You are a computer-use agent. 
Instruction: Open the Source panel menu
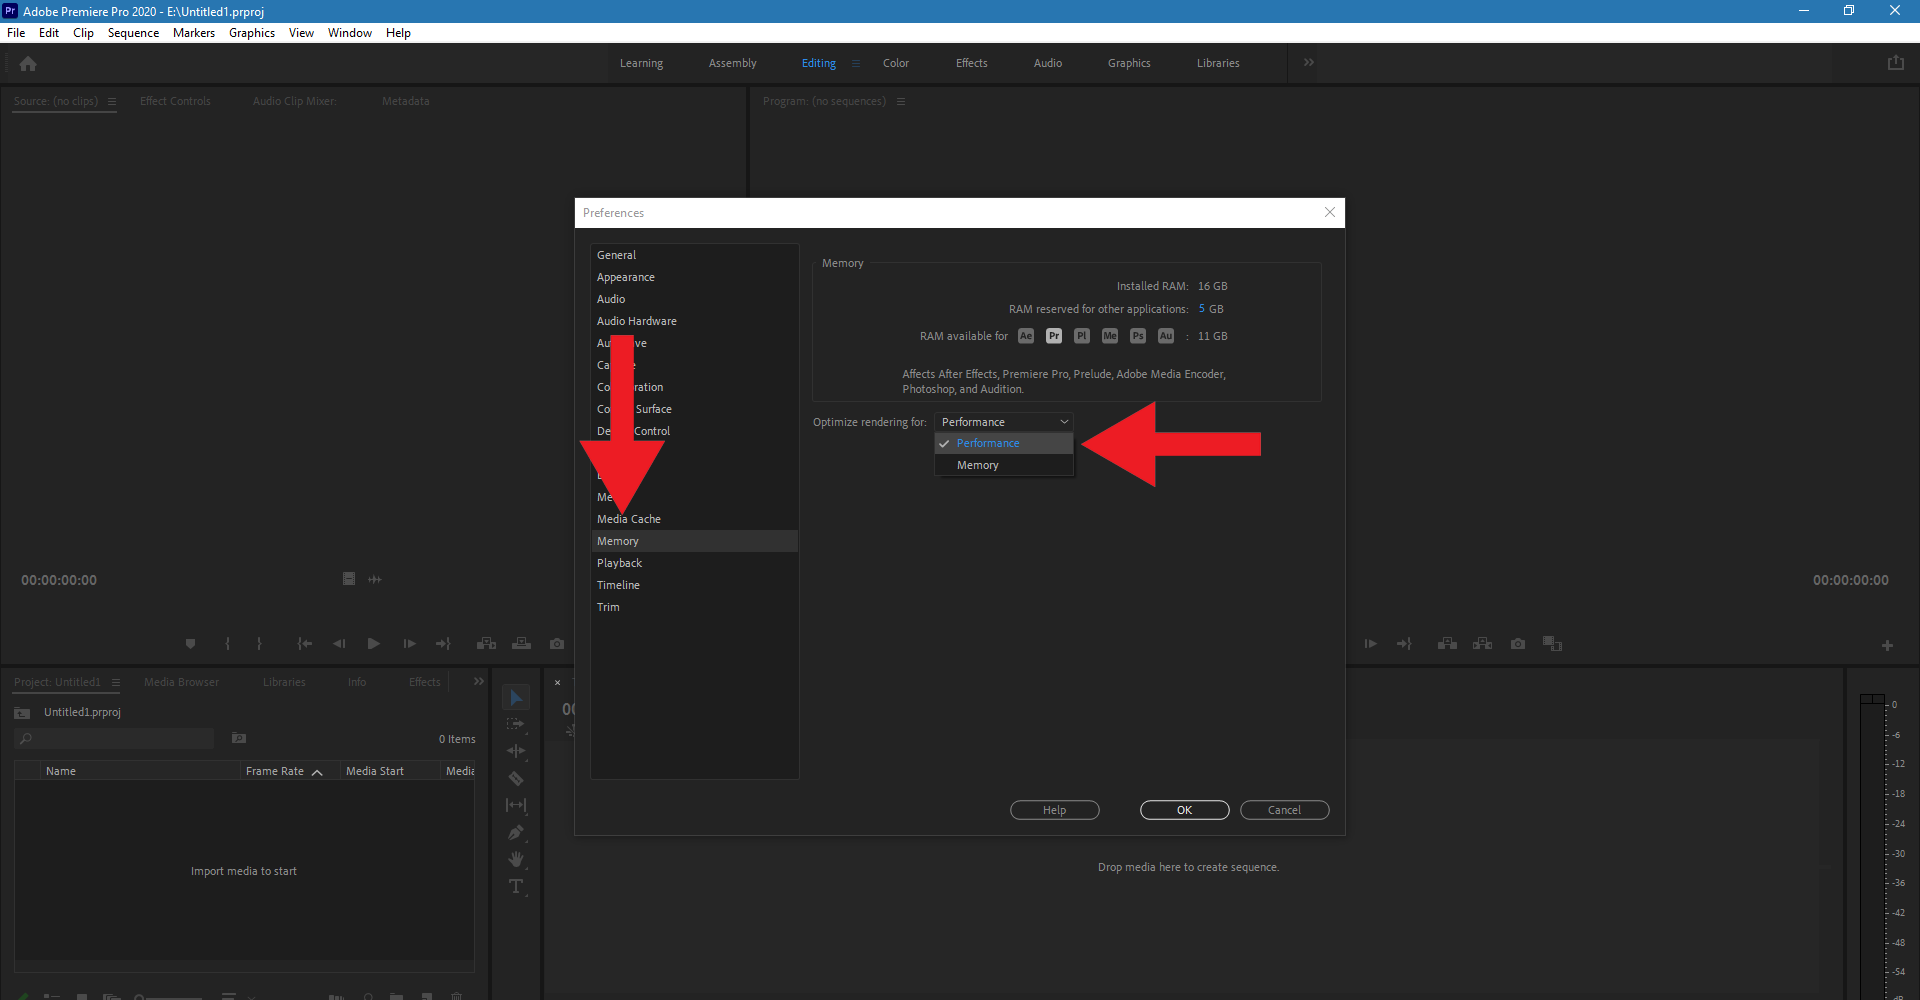coord(111,101)
